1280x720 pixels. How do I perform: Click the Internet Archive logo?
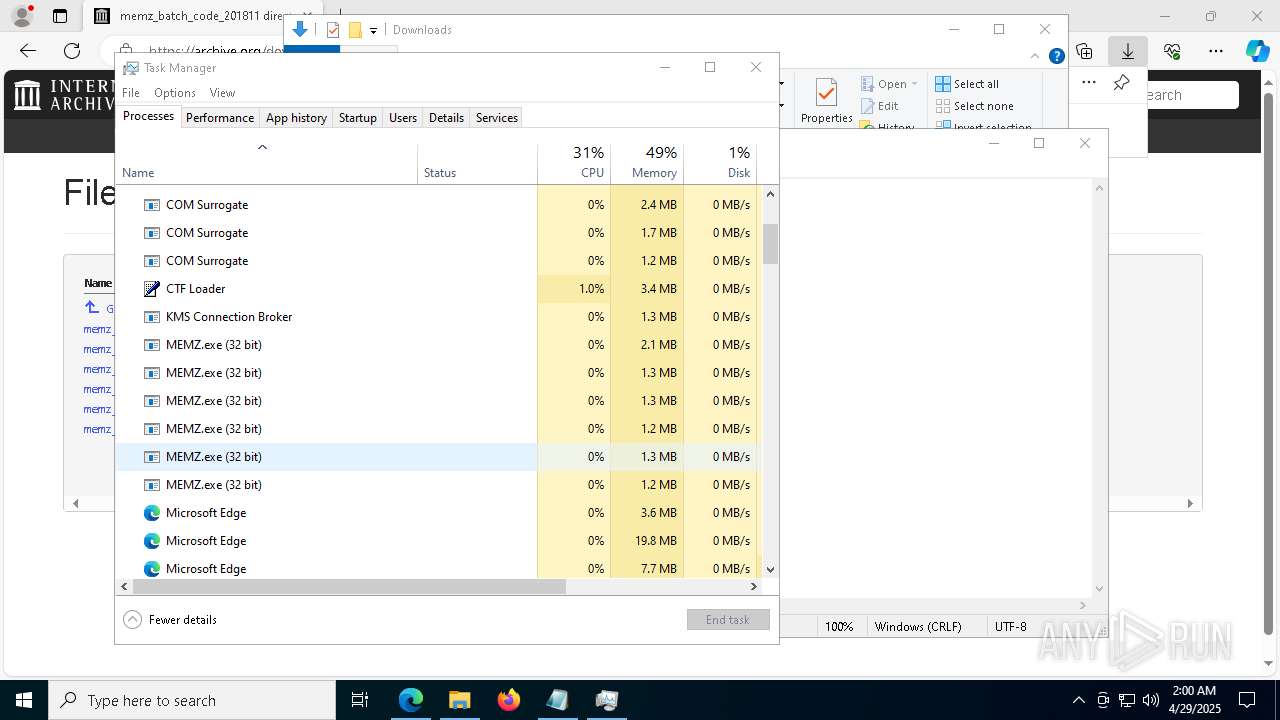[x=63, y=95]
